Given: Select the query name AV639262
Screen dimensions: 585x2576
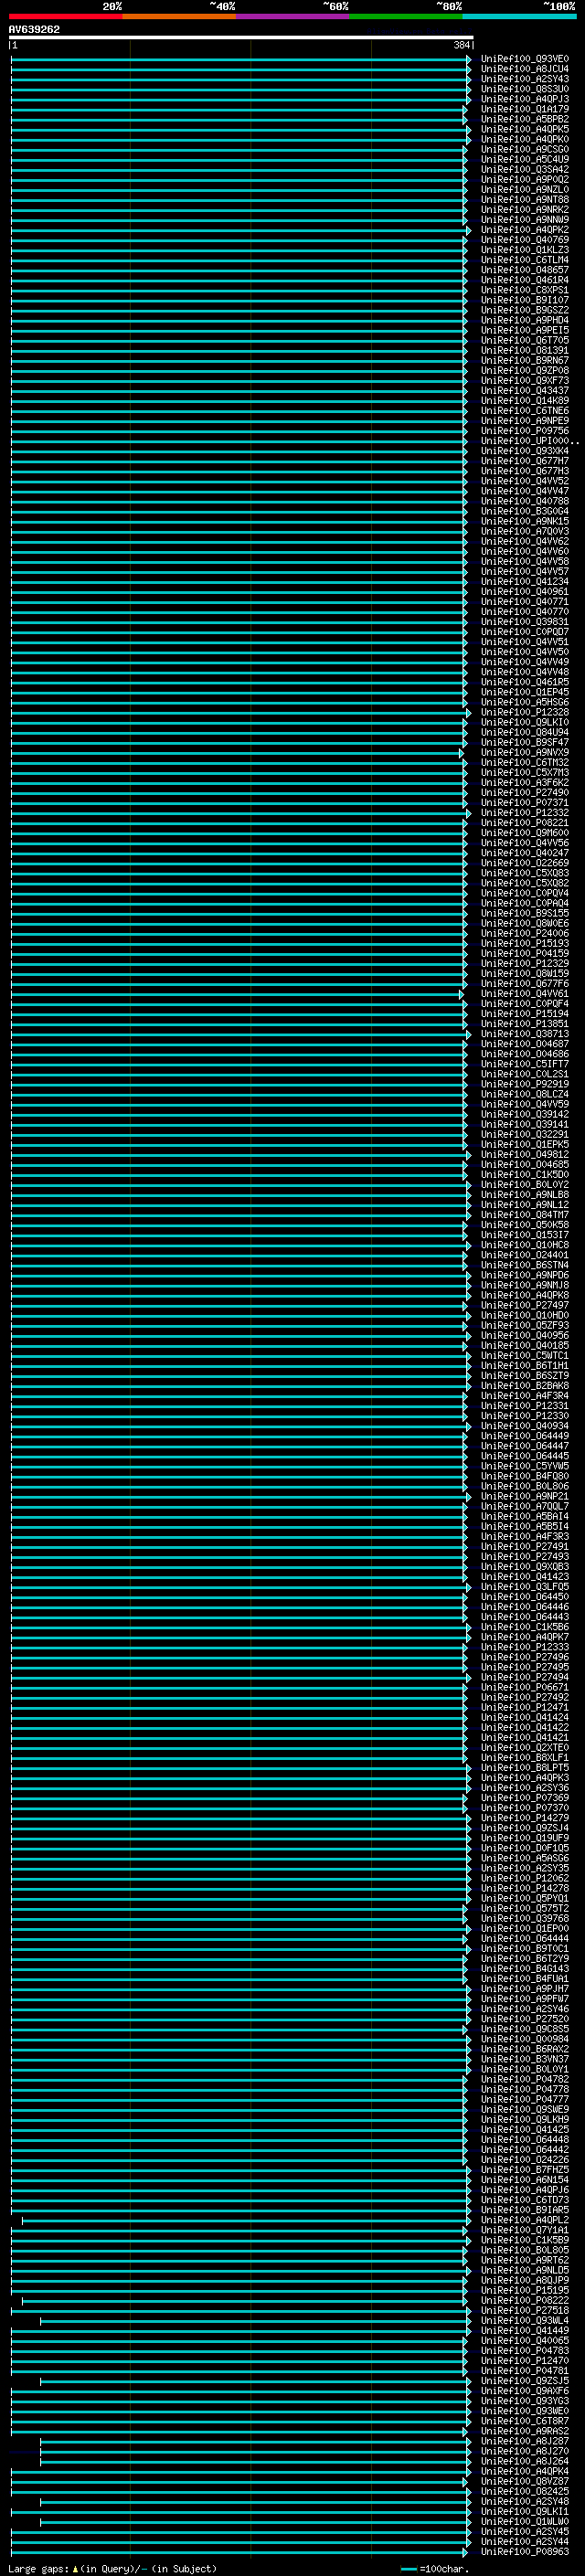Looking at the screenshot, I should (34, 30).
